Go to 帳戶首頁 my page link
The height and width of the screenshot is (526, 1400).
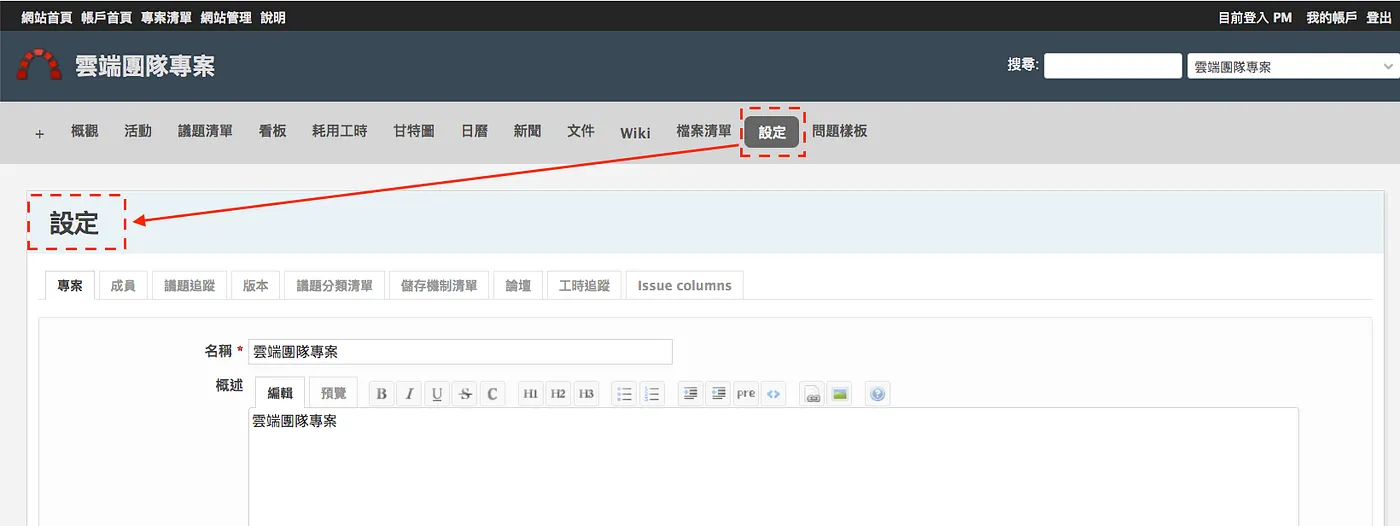pos(107,18)
